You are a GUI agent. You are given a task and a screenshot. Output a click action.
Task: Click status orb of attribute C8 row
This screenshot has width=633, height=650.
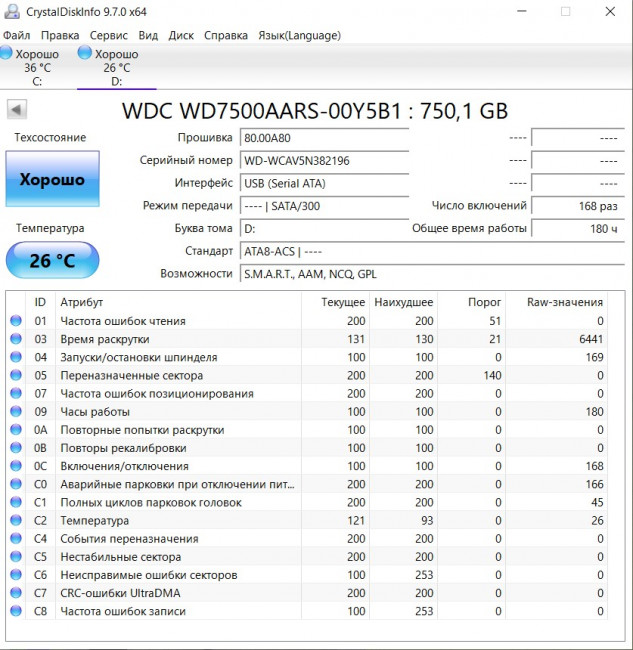point(16,611)
